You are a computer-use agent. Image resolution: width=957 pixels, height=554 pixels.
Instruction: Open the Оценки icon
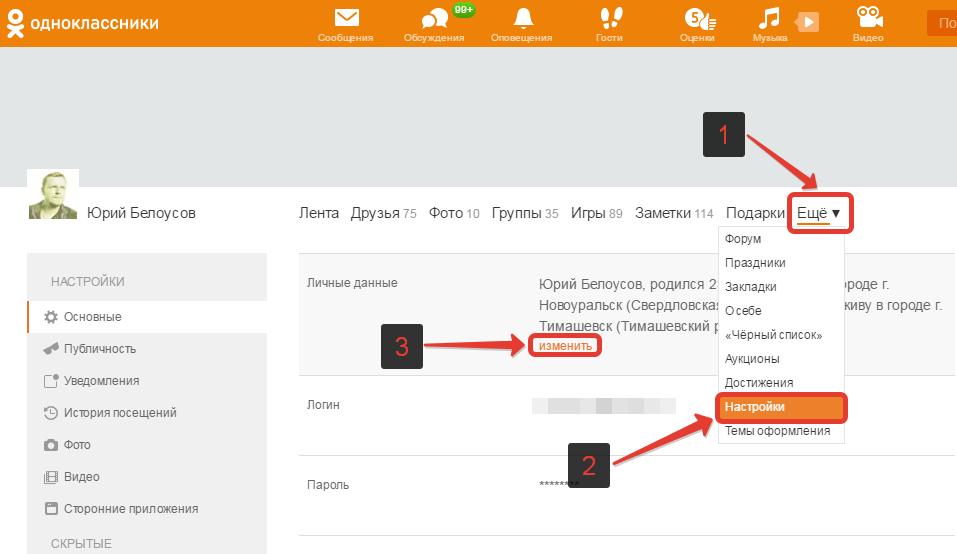click(699, 18)
